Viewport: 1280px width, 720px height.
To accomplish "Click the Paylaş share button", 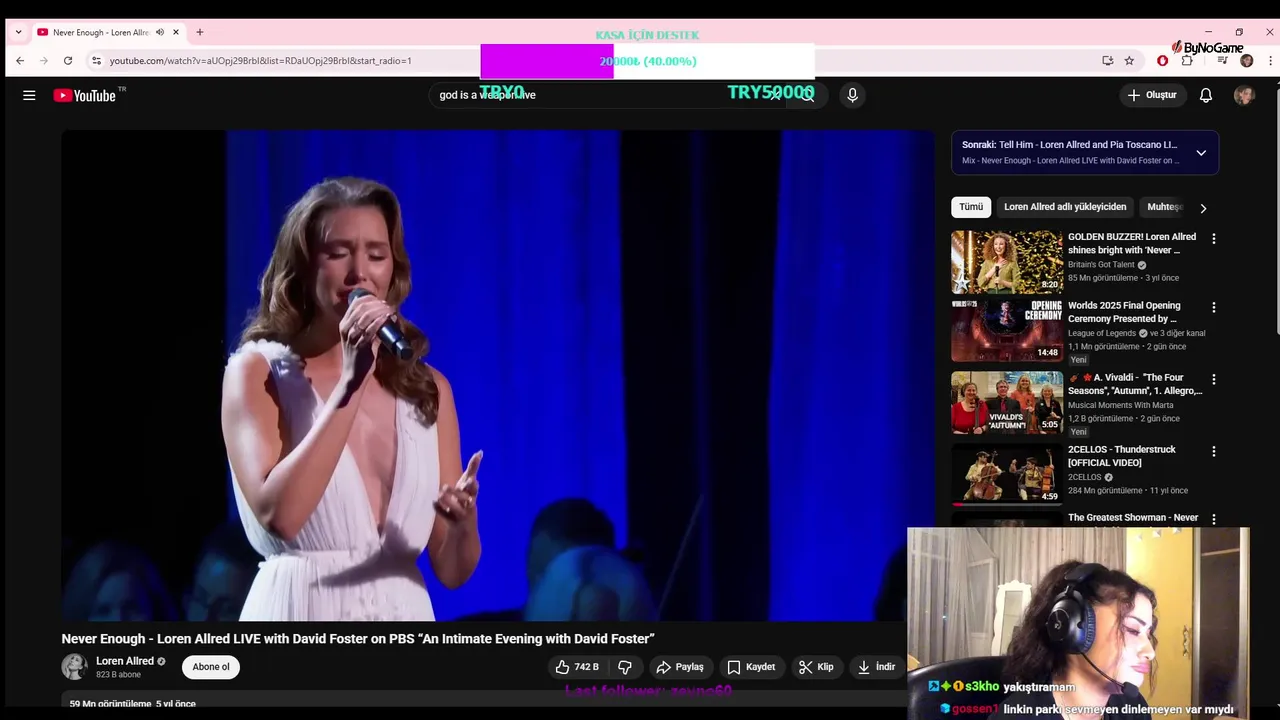I will click(x=680, y=667).
